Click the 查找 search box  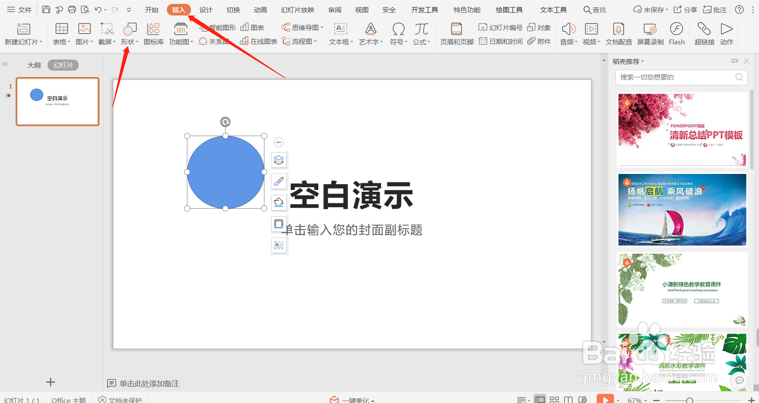pos(595,10)
